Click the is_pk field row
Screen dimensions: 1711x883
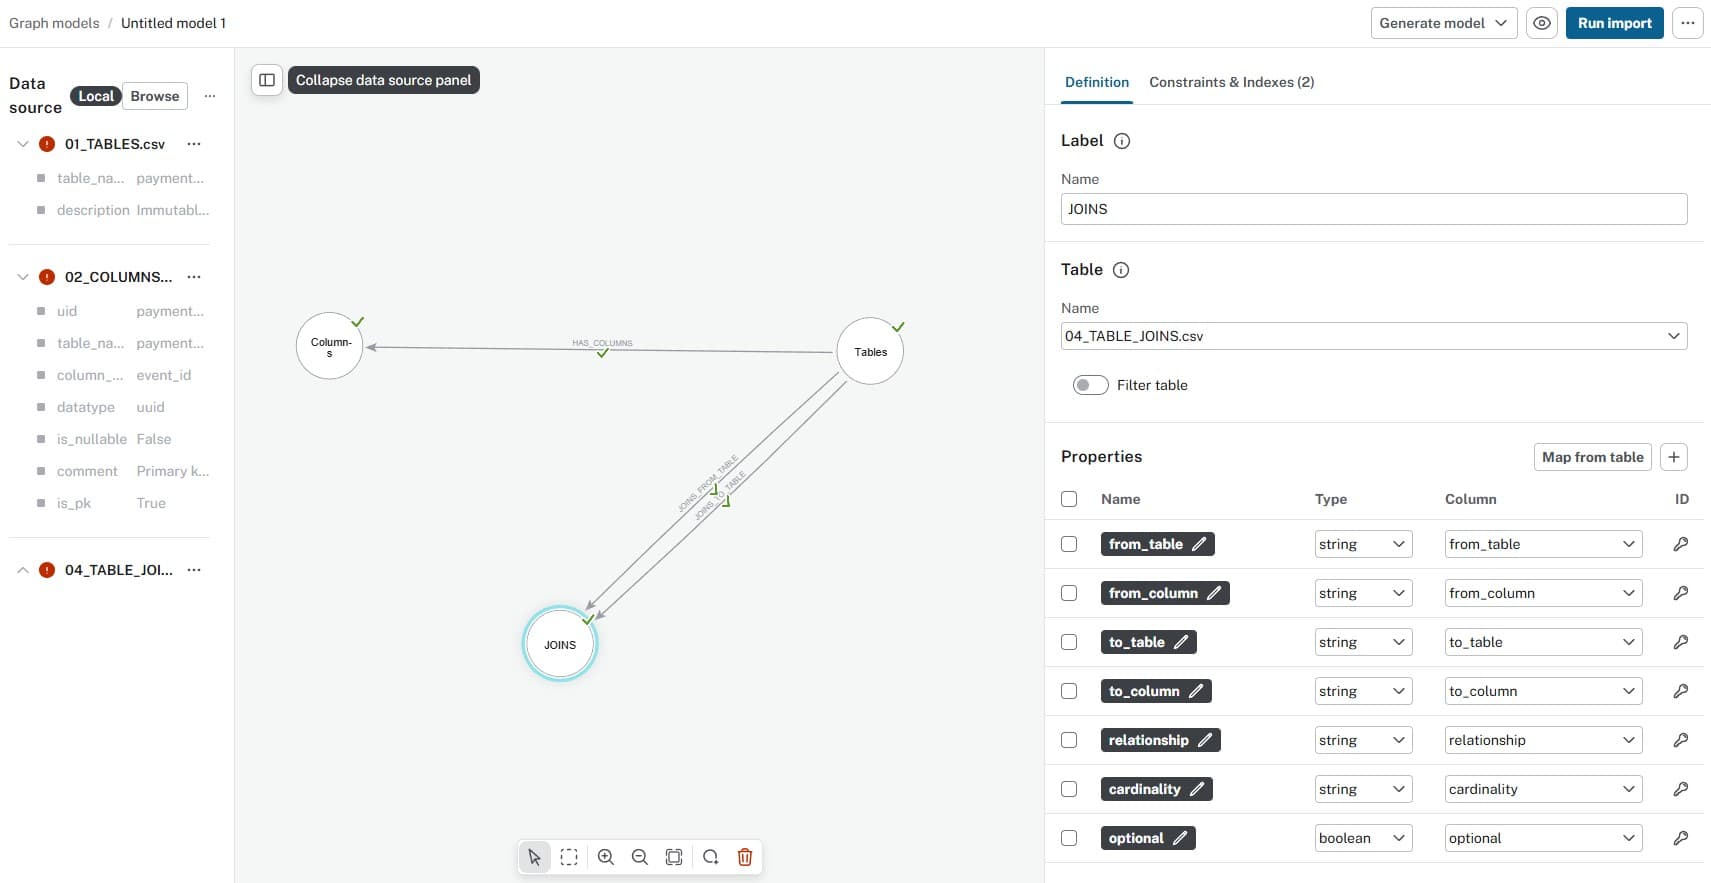(122, 503)
